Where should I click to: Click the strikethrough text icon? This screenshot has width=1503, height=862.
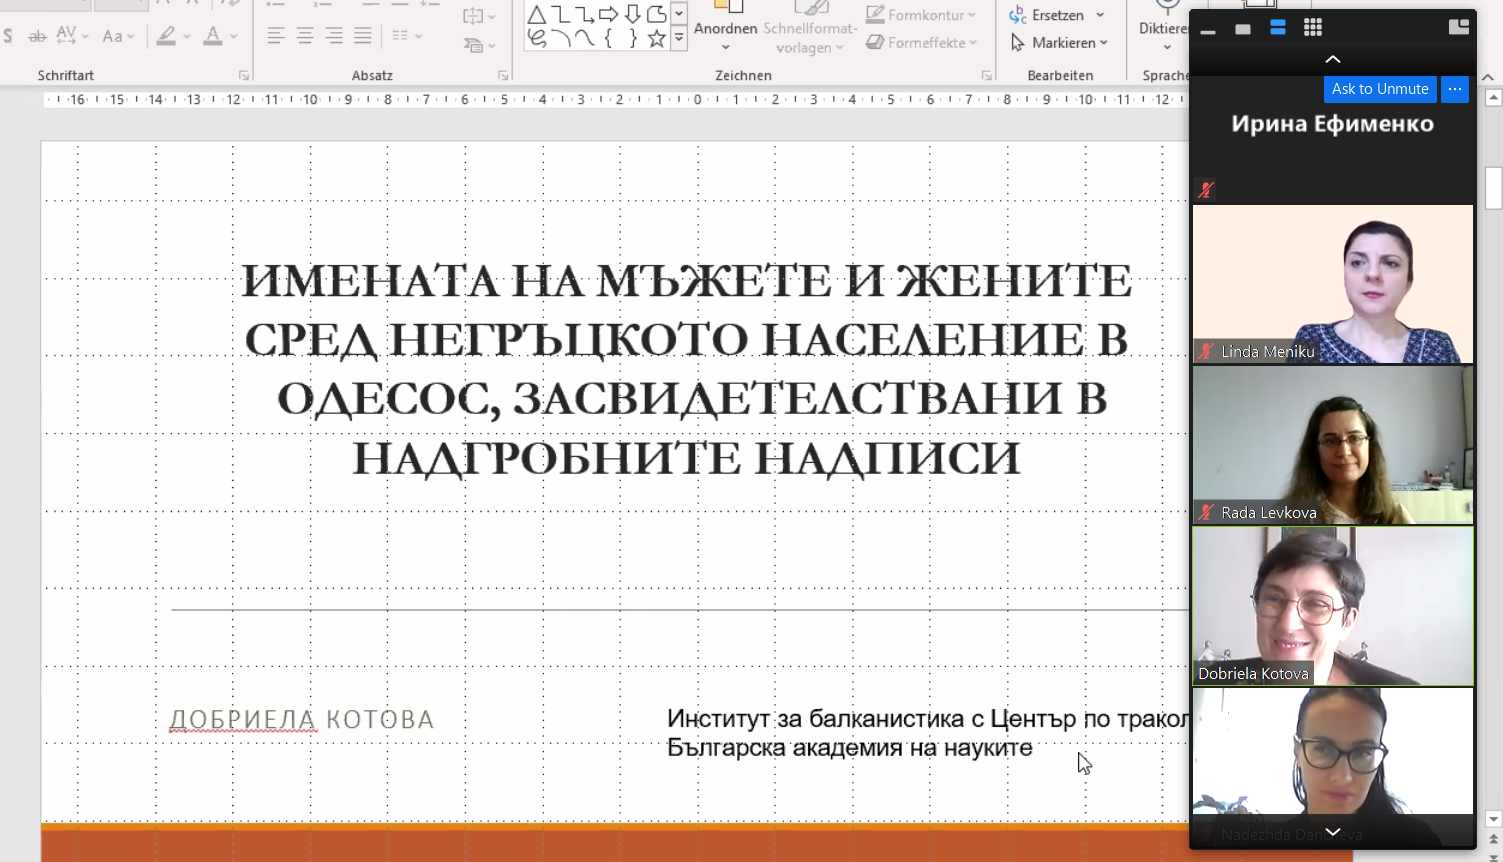tap(37, 37)
